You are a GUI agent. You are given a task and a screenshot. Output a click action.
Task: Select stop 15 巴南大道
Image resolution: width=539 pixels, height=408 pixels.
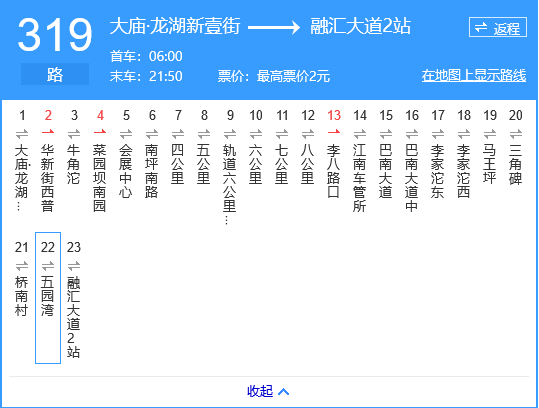(386, 171)
